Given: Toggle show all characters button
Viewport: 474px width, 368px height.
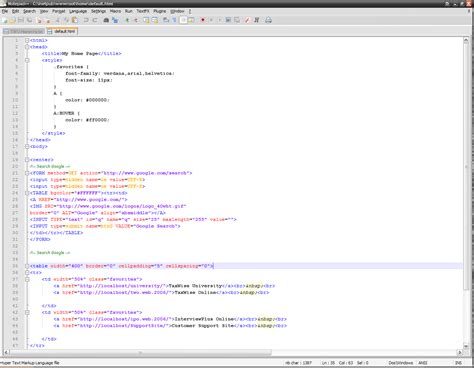Looking at the screenshot, I should (x=174, y=20).
